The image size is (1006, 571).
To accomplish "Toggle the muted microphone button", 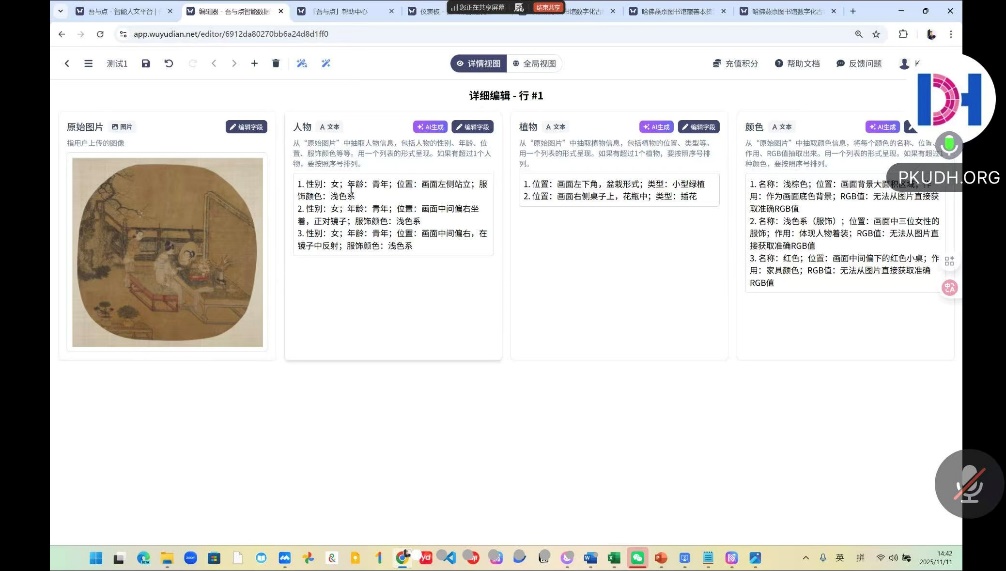I will tap(968, 484).
